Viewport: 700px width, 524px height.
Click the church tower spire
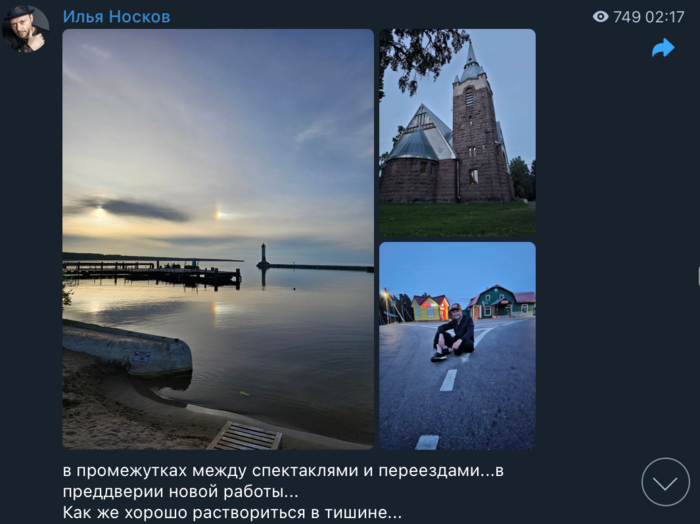click(471, 60)
